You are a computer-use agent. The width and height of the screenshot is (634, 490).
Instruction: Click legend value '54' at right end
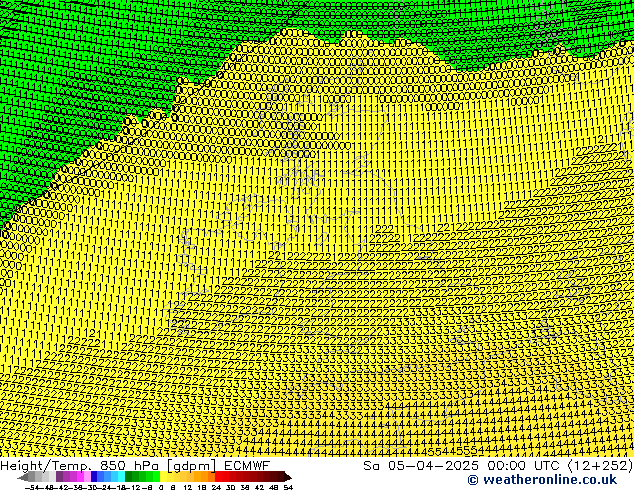(288, 487)
